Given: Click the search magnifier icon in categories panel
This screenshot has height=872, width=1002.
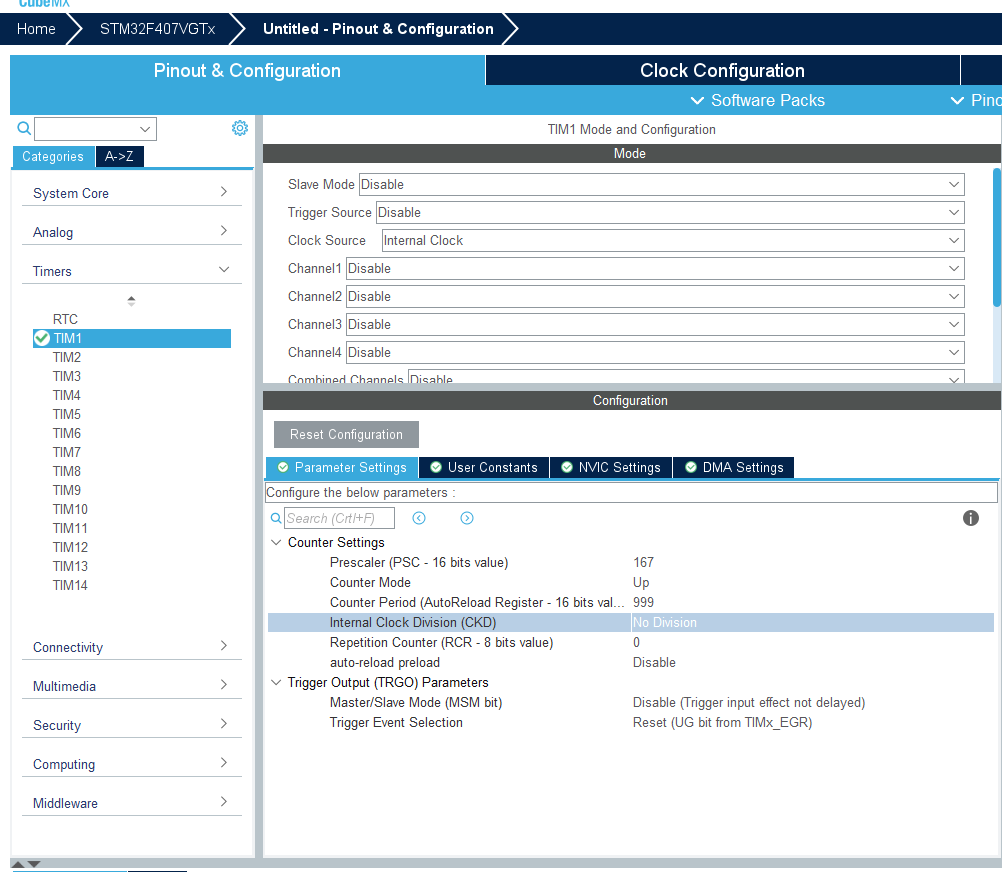Looking at the screenshot, I should tap(24, 128).
